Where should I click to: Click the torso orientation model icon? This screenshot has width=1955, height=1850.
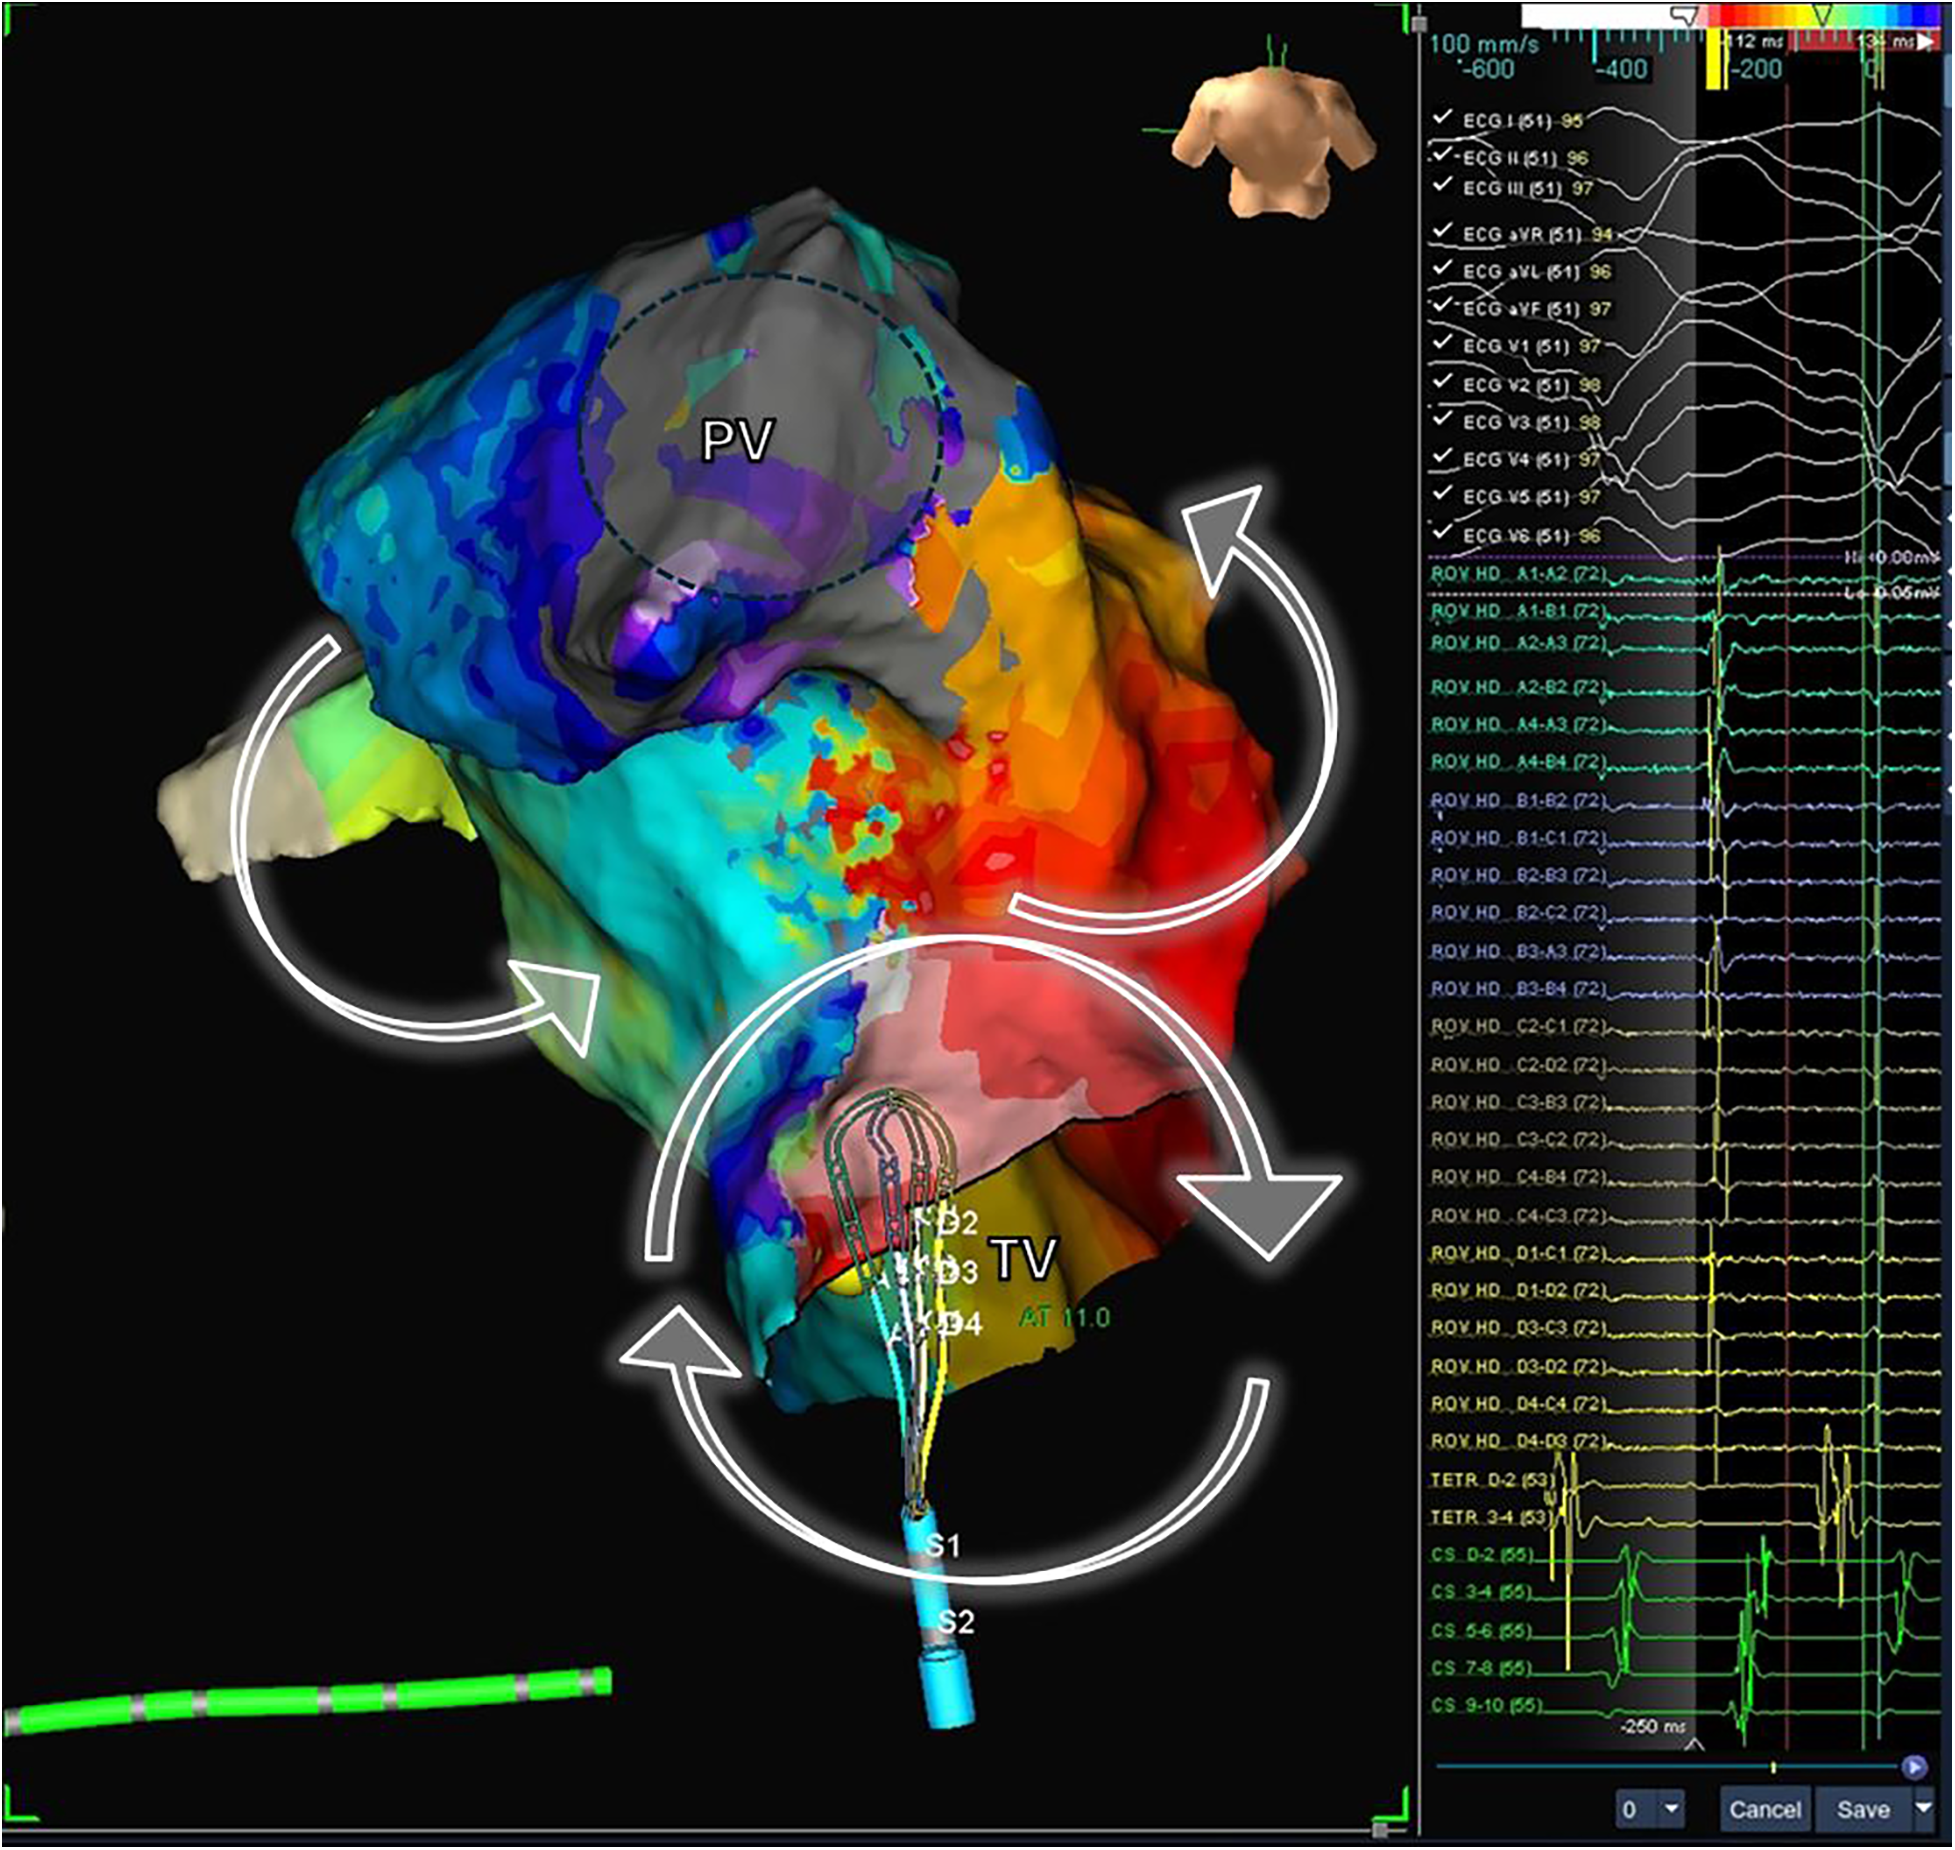pyautogui.click(x=1273, y=140)
